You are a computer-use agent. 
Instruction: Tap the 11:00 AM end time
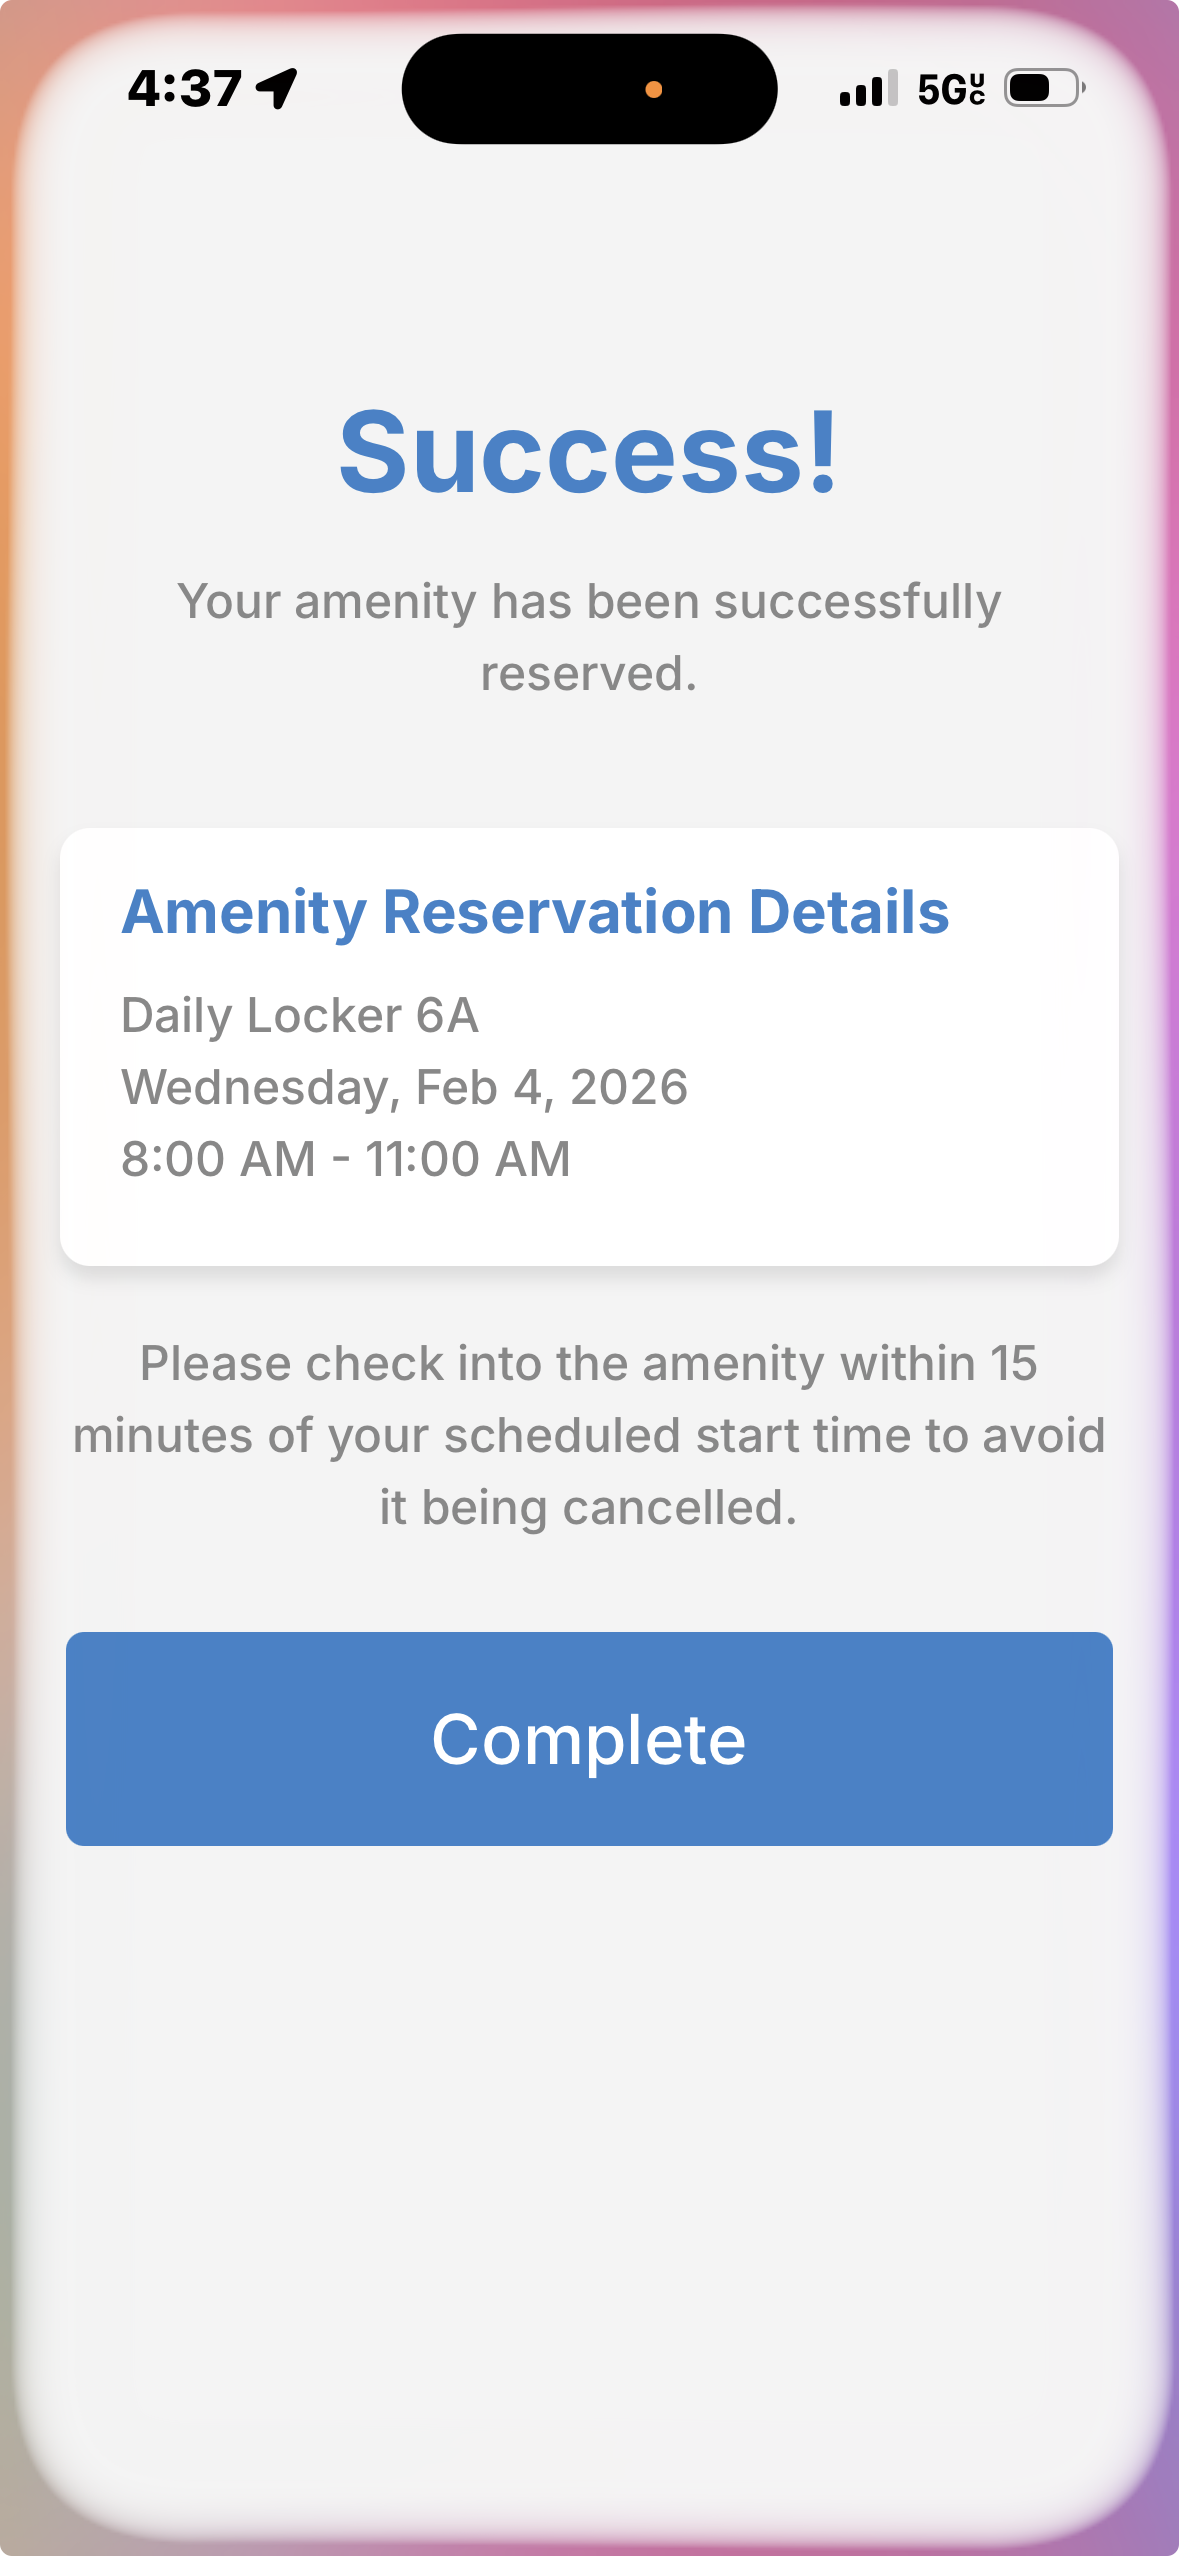[x=468, y=1160]
